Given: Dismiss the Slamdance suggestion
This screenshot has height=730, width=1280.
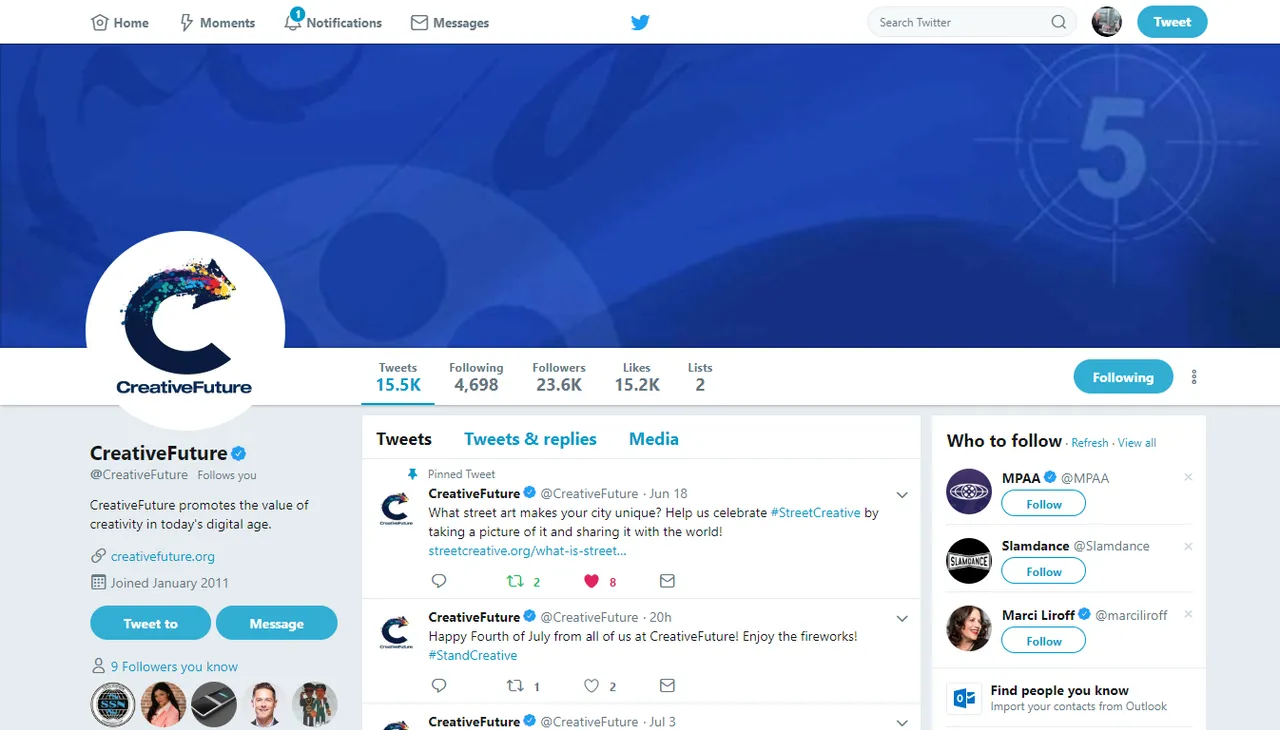Looking at the screenshot, I should tap(1188, 546).
